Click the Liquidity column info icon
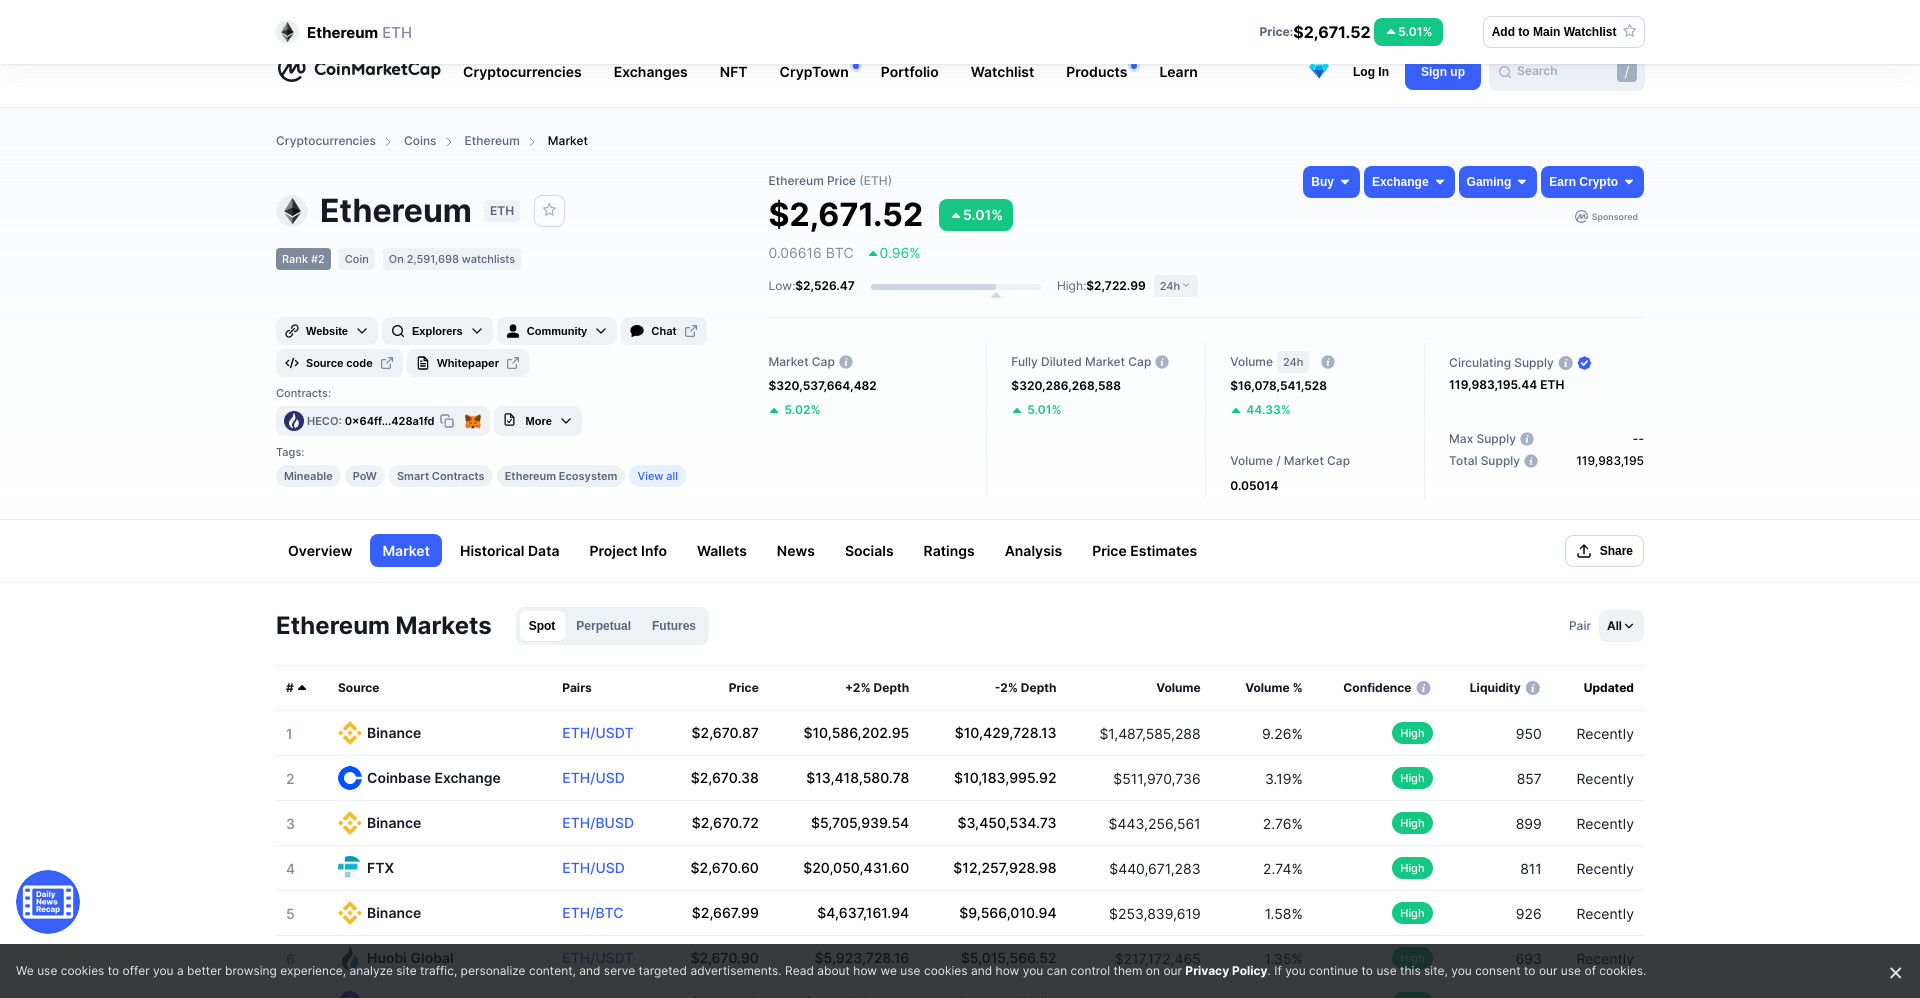The width and height of the screenshot is (1920, 998). pos(1533,688)
